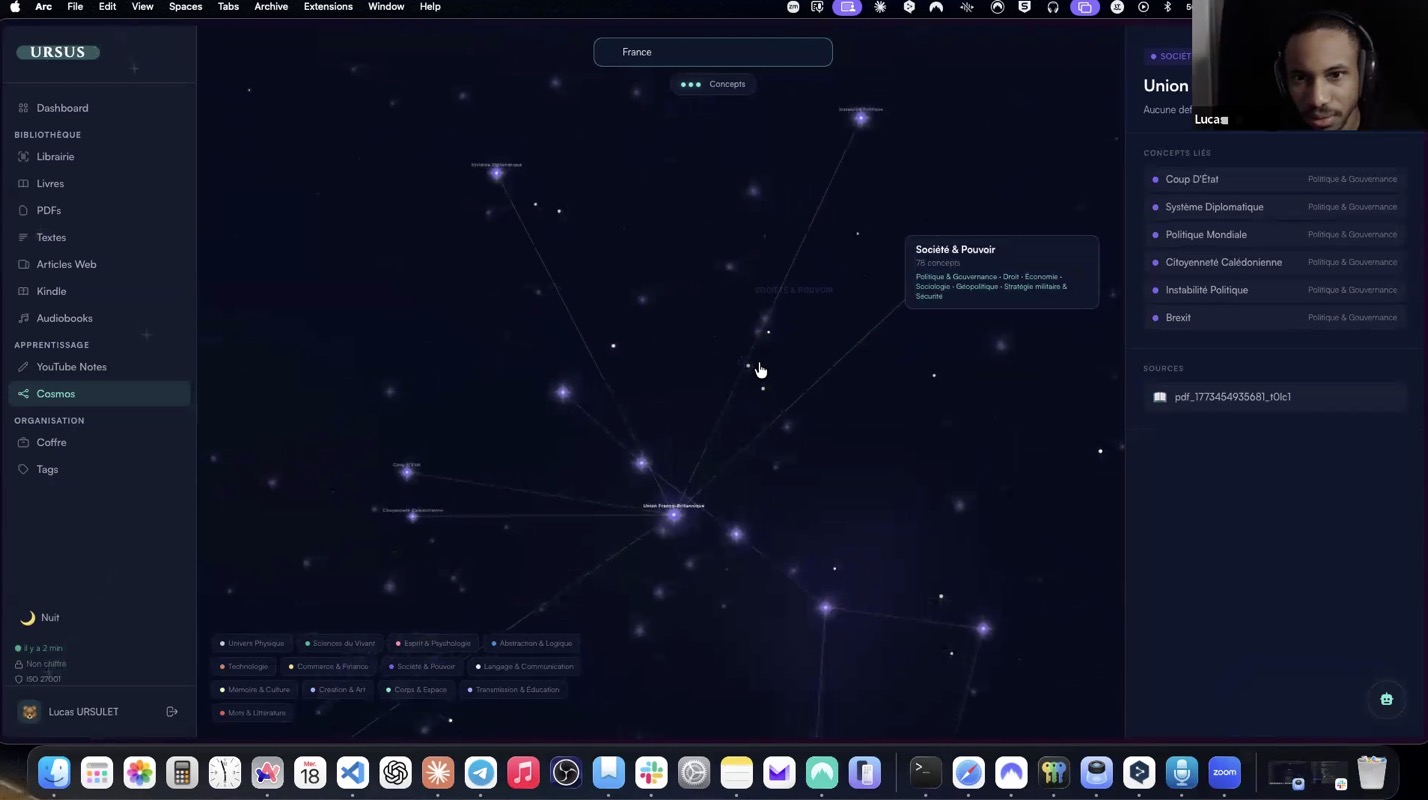The height and width of the screenshot is (800, 1428).
Task: Open the Concepts mode selector
Action: pos(713,84)
